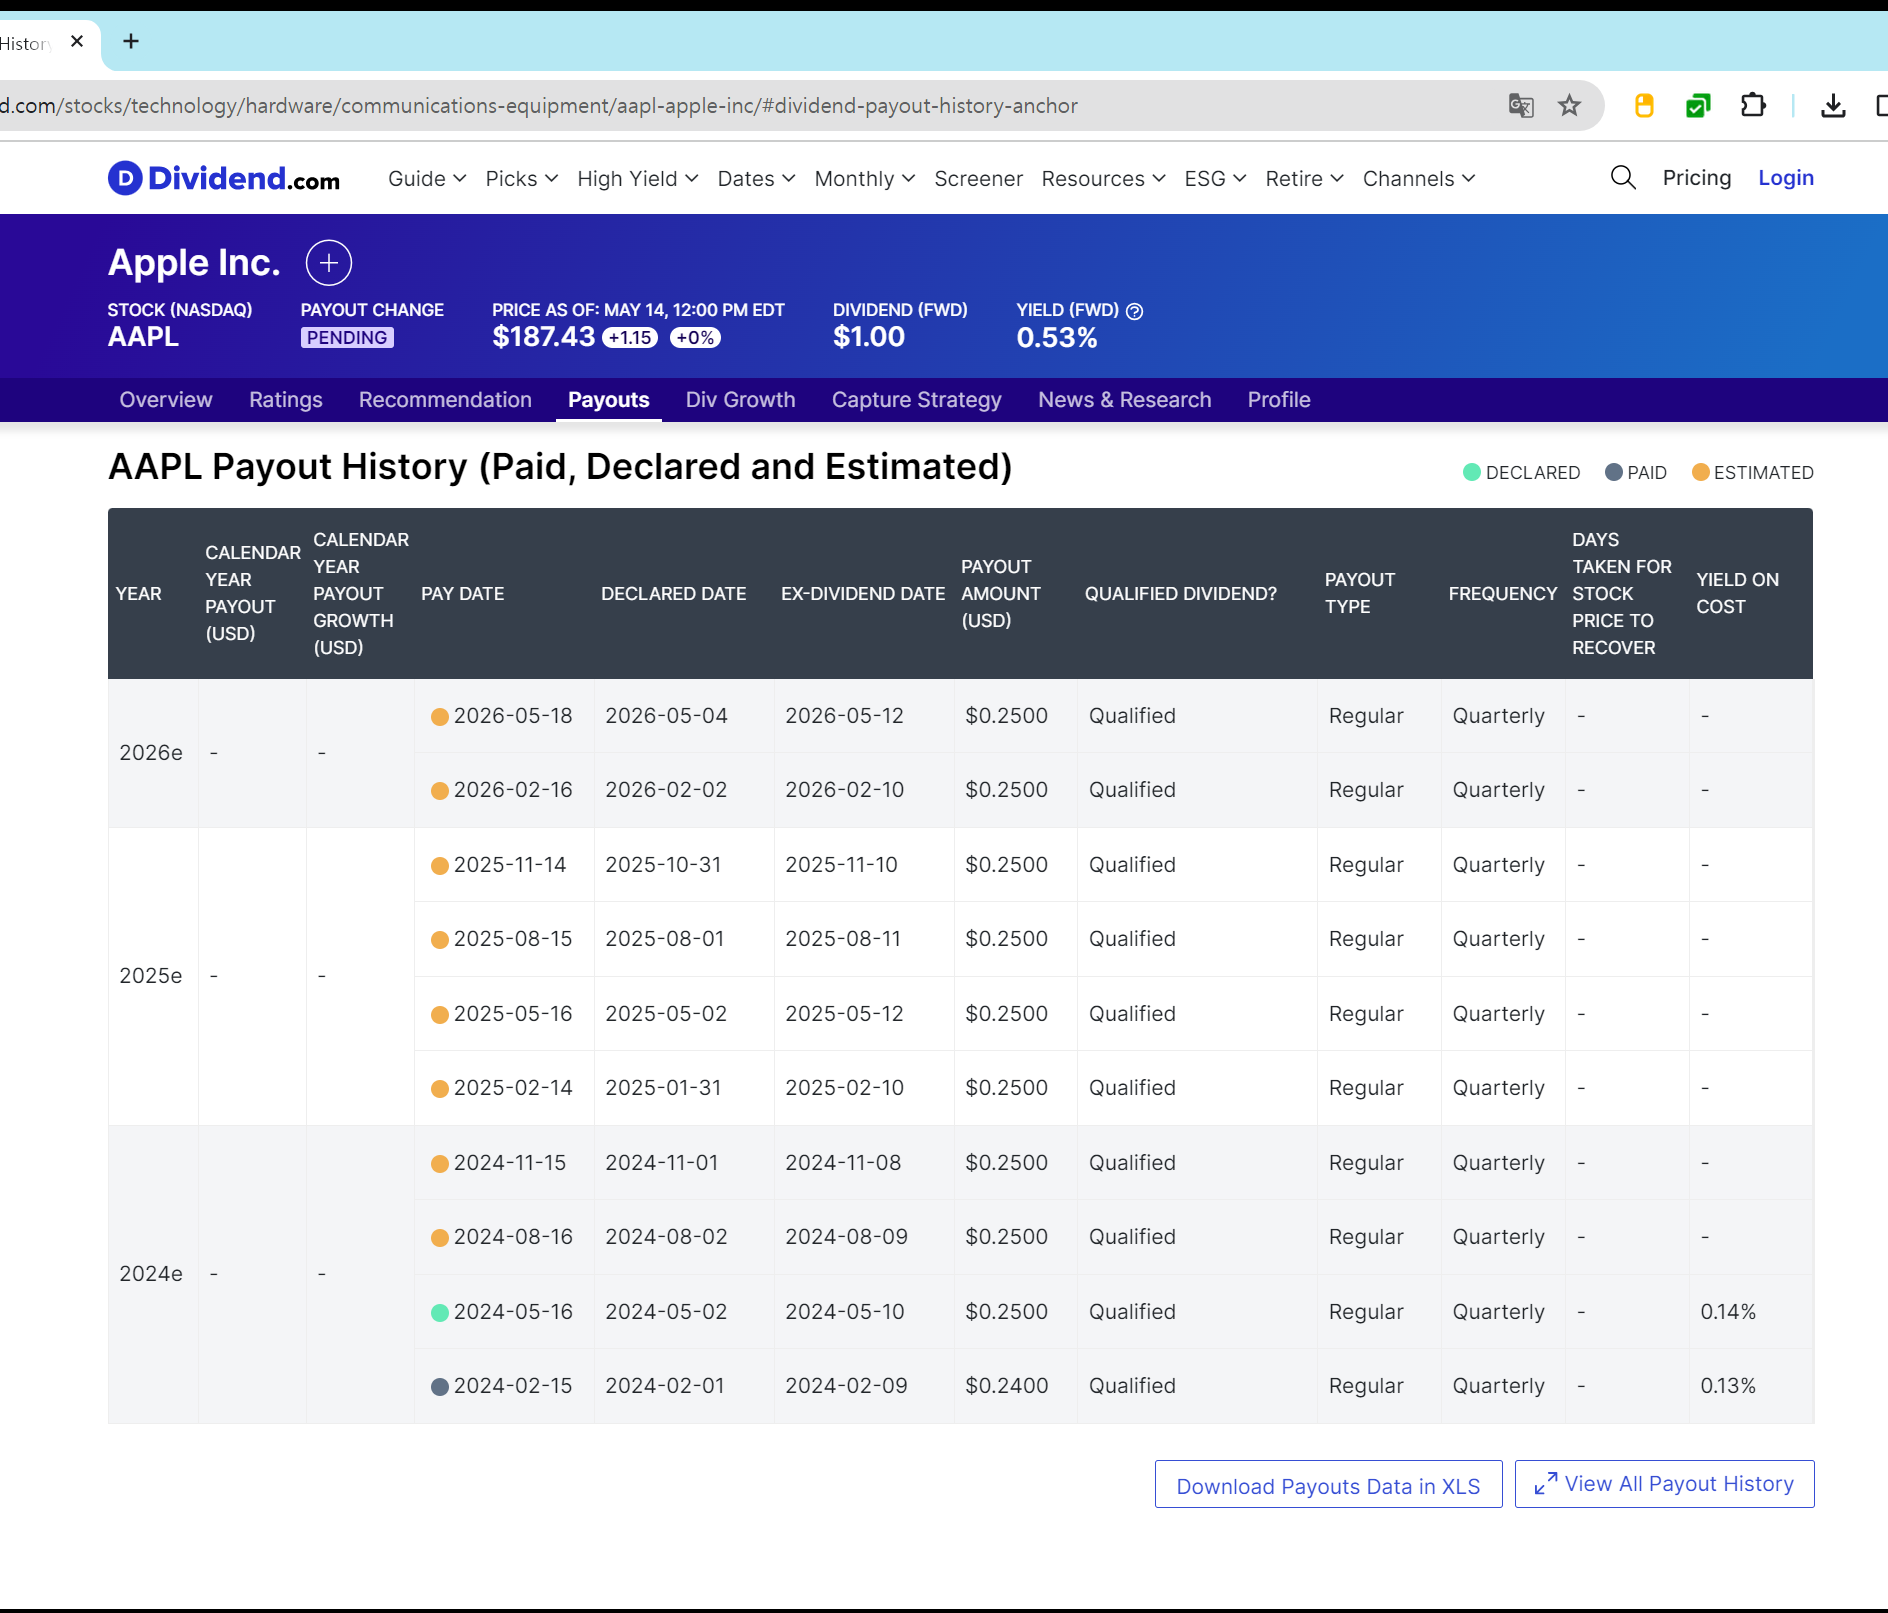Screen dimensions: 1888x1613
Task: Expand the Guide dropdown menu
Action: [x=427, y=178]
